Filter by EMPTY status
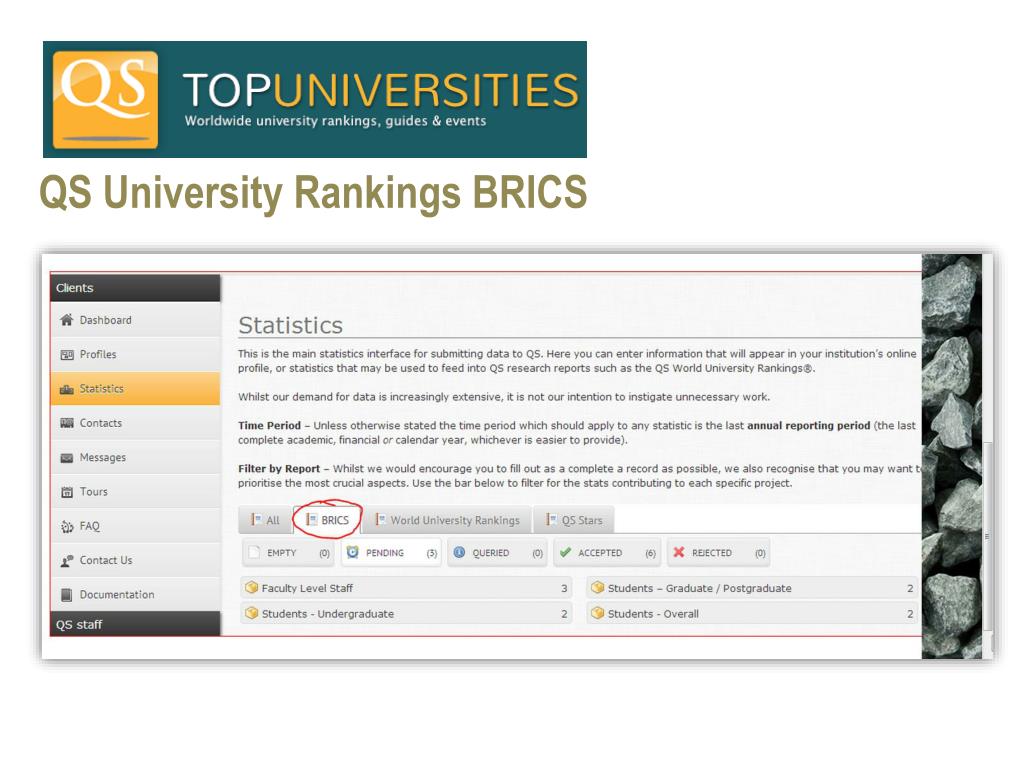1024x768 pixels. pos(289,552)
